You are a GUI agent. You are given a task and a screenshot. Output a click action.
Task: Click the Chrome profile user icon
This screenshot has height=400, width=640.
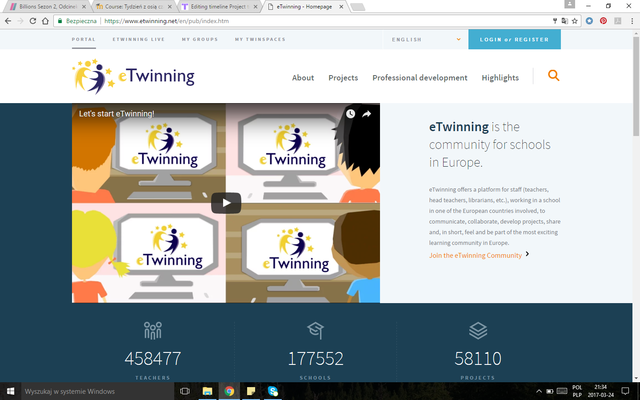coord(570,4)
